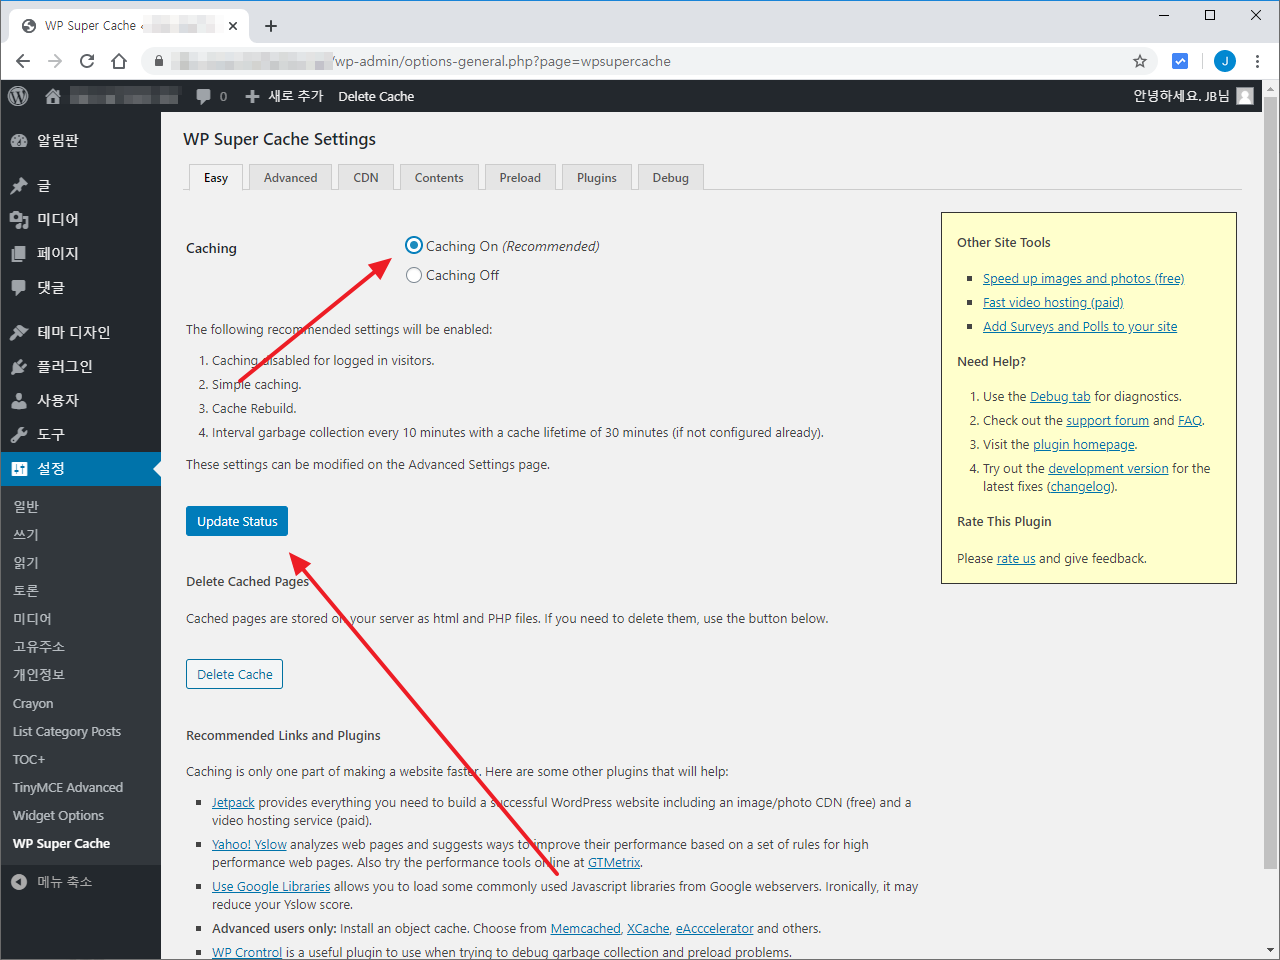The image size is (1280, 960).
Task: Click the 플러그인 plug icon
Action: tap(19, 366)
